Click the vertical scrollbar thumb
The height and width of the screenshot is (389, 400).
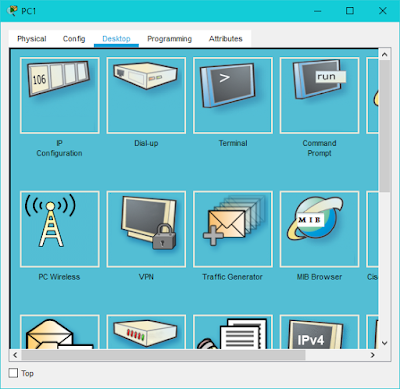[384, 126]
